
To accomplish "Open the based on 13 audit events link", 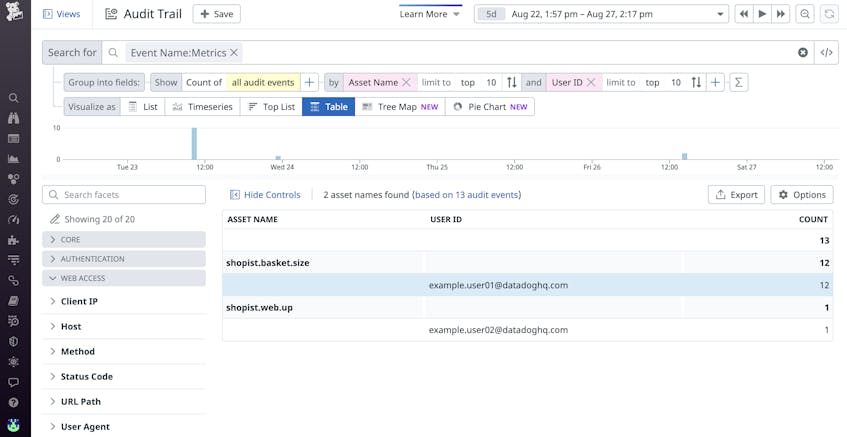I will 467,195.
